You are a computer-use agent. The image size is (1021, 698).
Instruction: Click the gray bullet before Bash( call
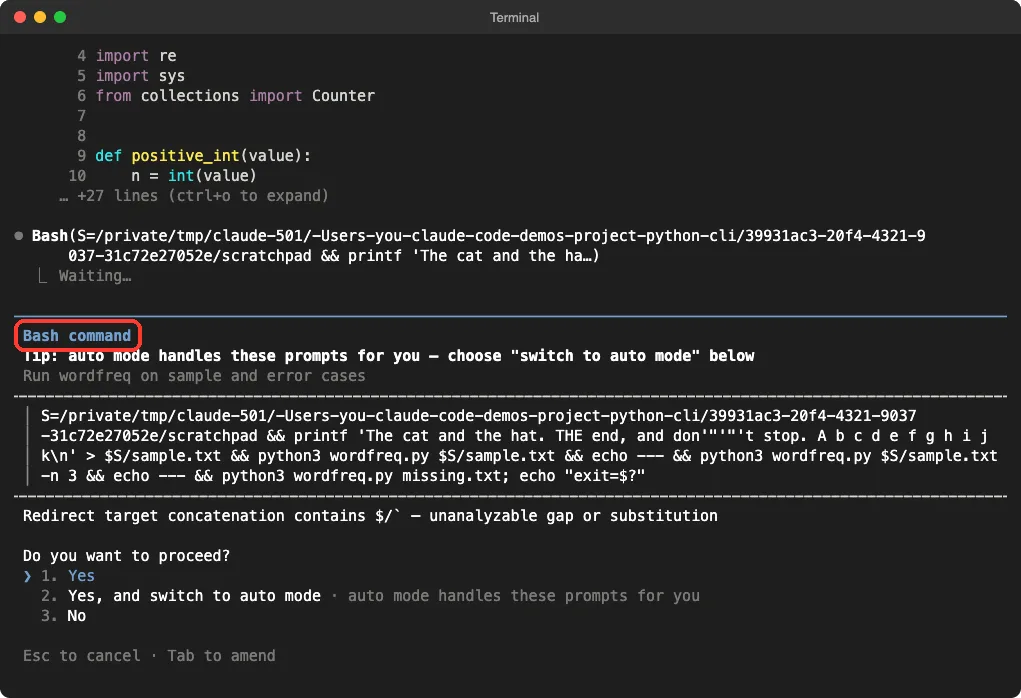coord(19,236)
